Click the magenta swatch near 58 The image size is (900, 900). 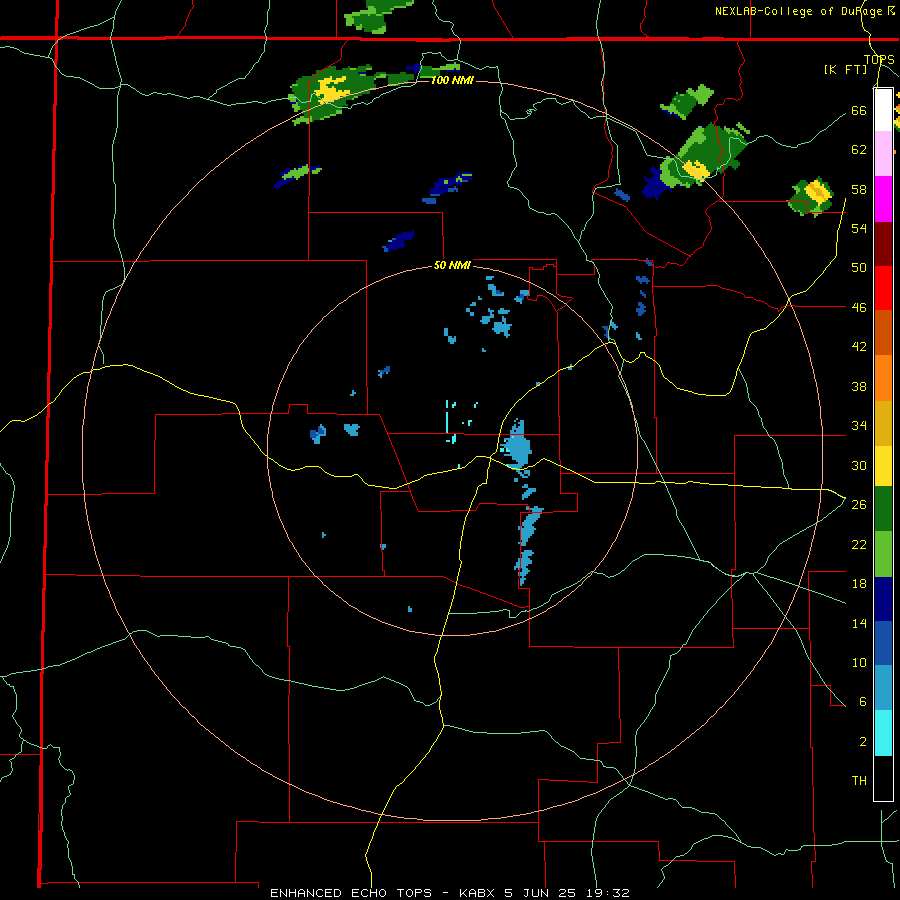pos(883,199)
